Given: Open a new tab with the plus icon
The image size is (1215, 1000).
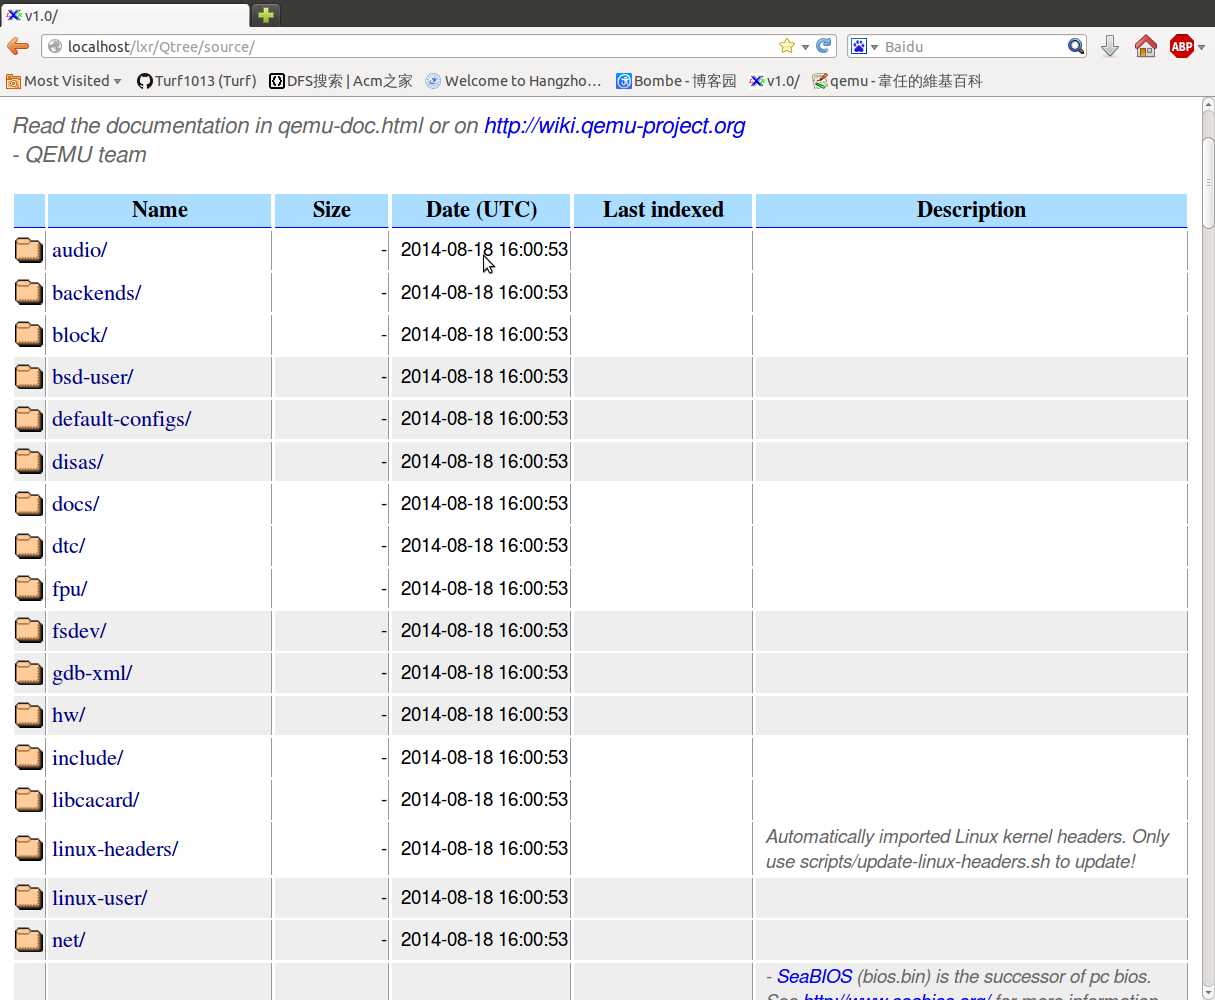Looking at the screenshot, I should click(265, 15).
